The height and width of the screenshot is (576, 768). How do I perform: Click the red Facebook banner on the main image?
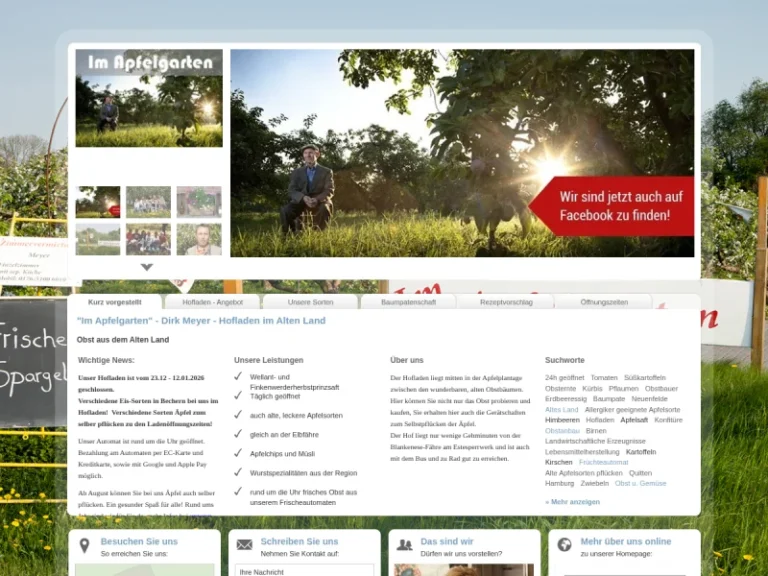pyautogui.click(x=612, y=206)
